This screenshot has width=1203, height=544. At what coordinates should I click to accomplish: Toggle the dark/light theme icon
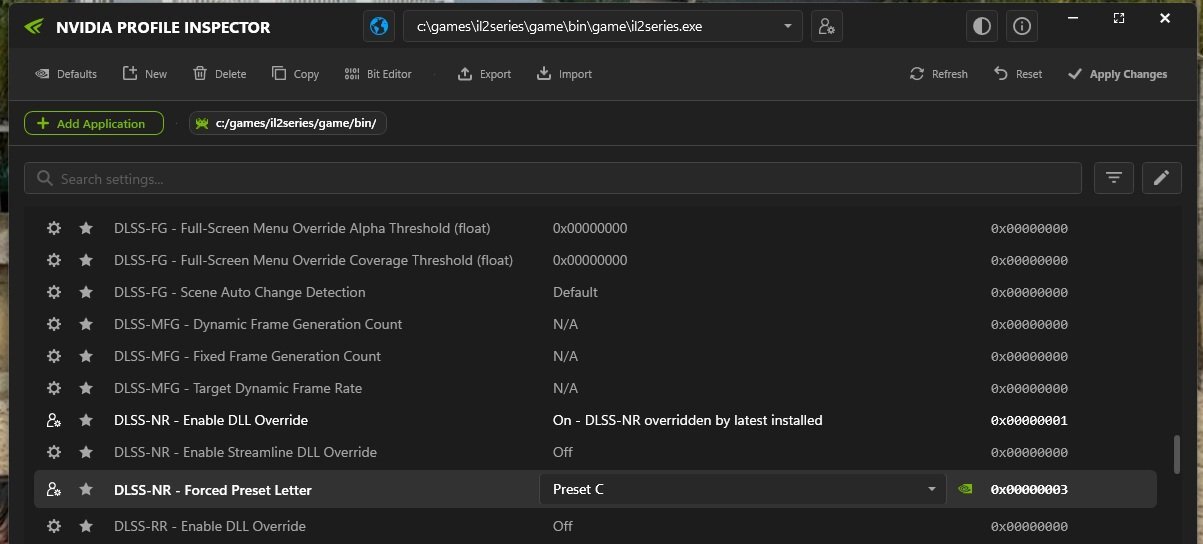click(982, 27)
